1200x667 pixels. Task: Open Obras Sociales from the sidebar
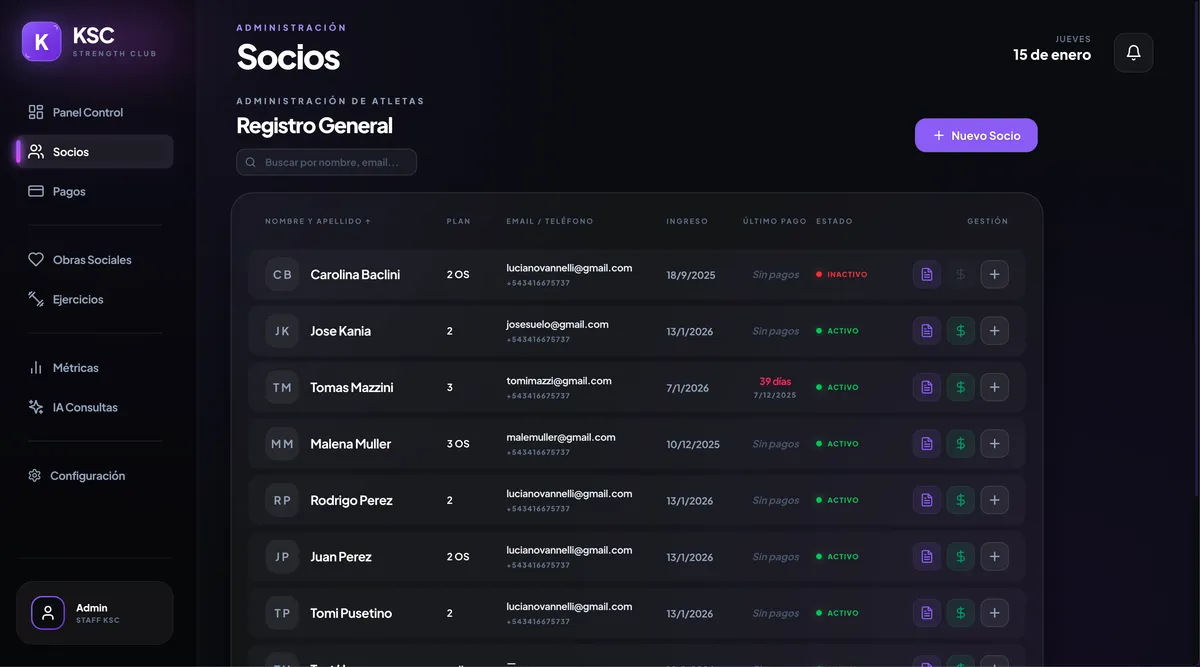click(x=92, y=260)
